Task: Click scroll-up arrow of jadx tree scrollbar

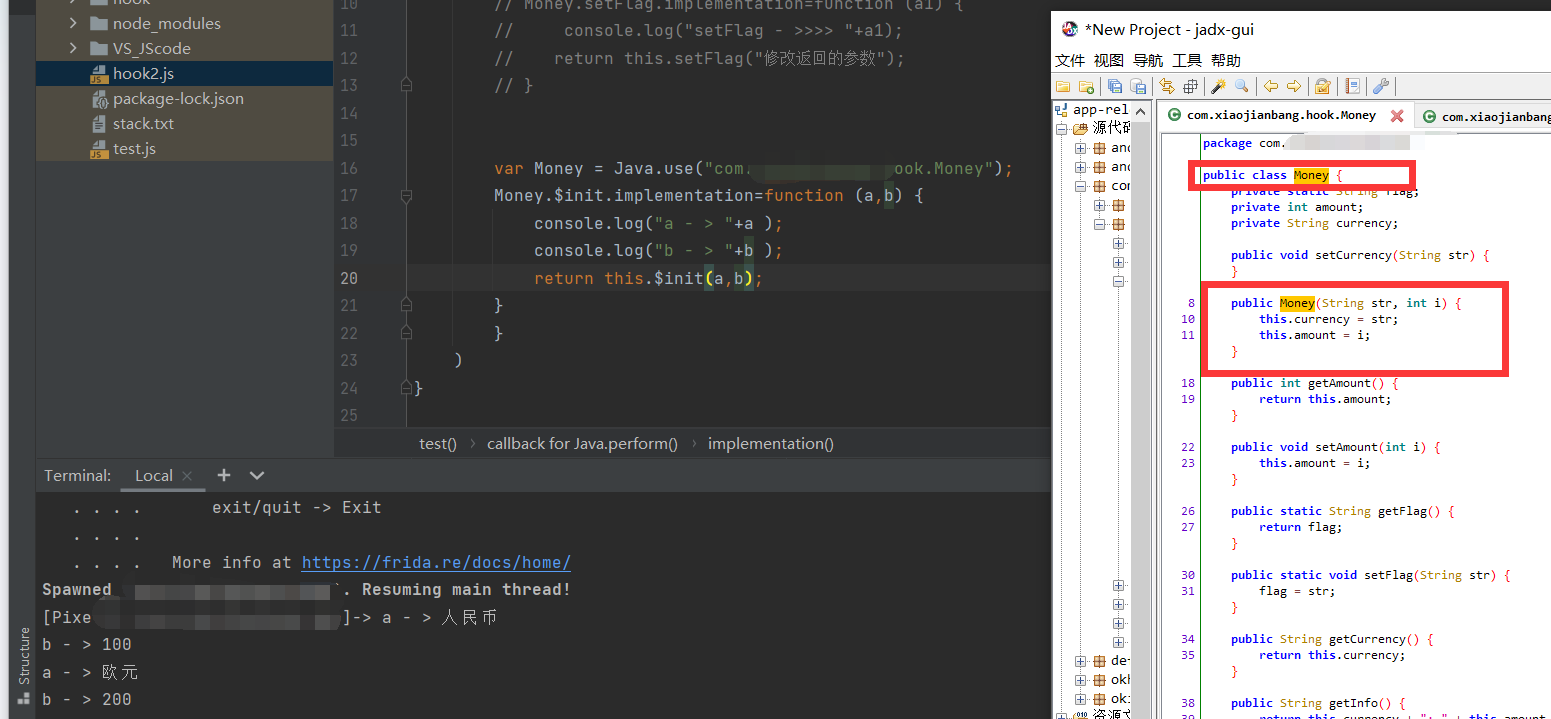Action: (x=1141, y=112)
